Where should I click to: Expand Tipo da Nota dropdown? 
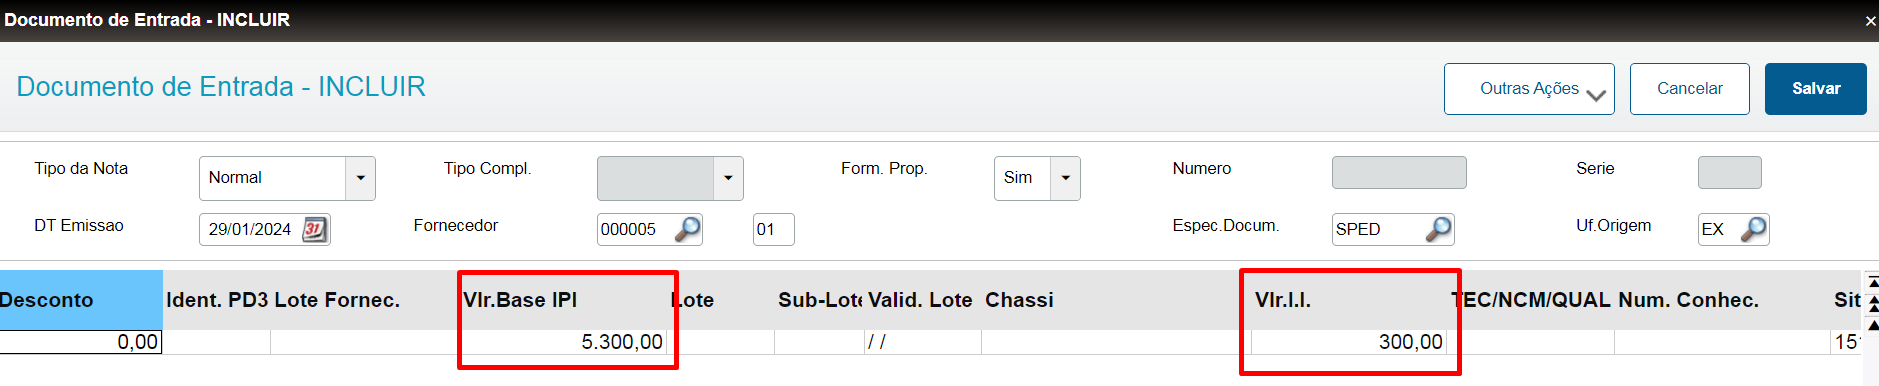click(360, 178)
